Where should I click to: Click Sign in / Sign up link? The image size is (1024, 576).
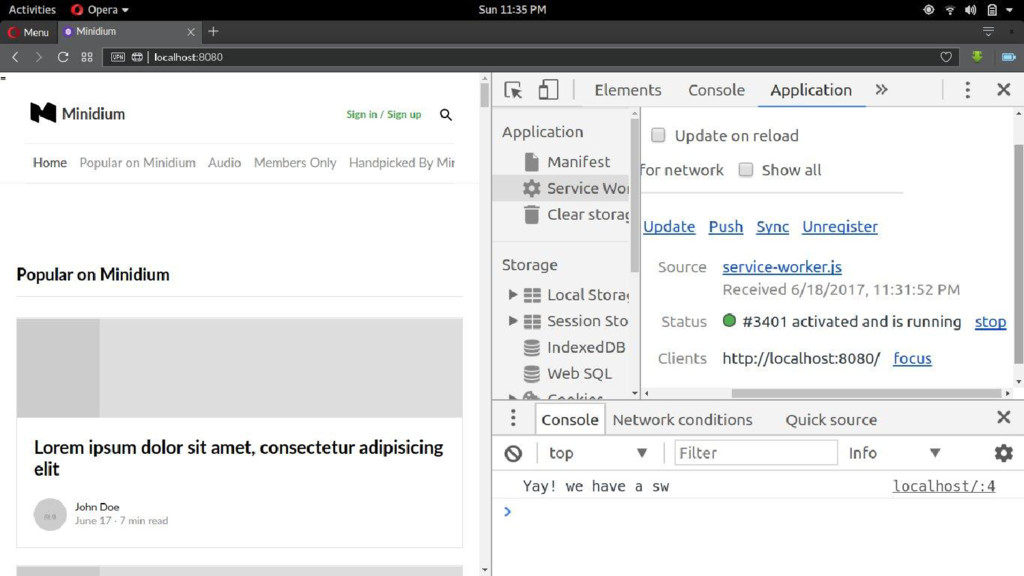(383, 114)
